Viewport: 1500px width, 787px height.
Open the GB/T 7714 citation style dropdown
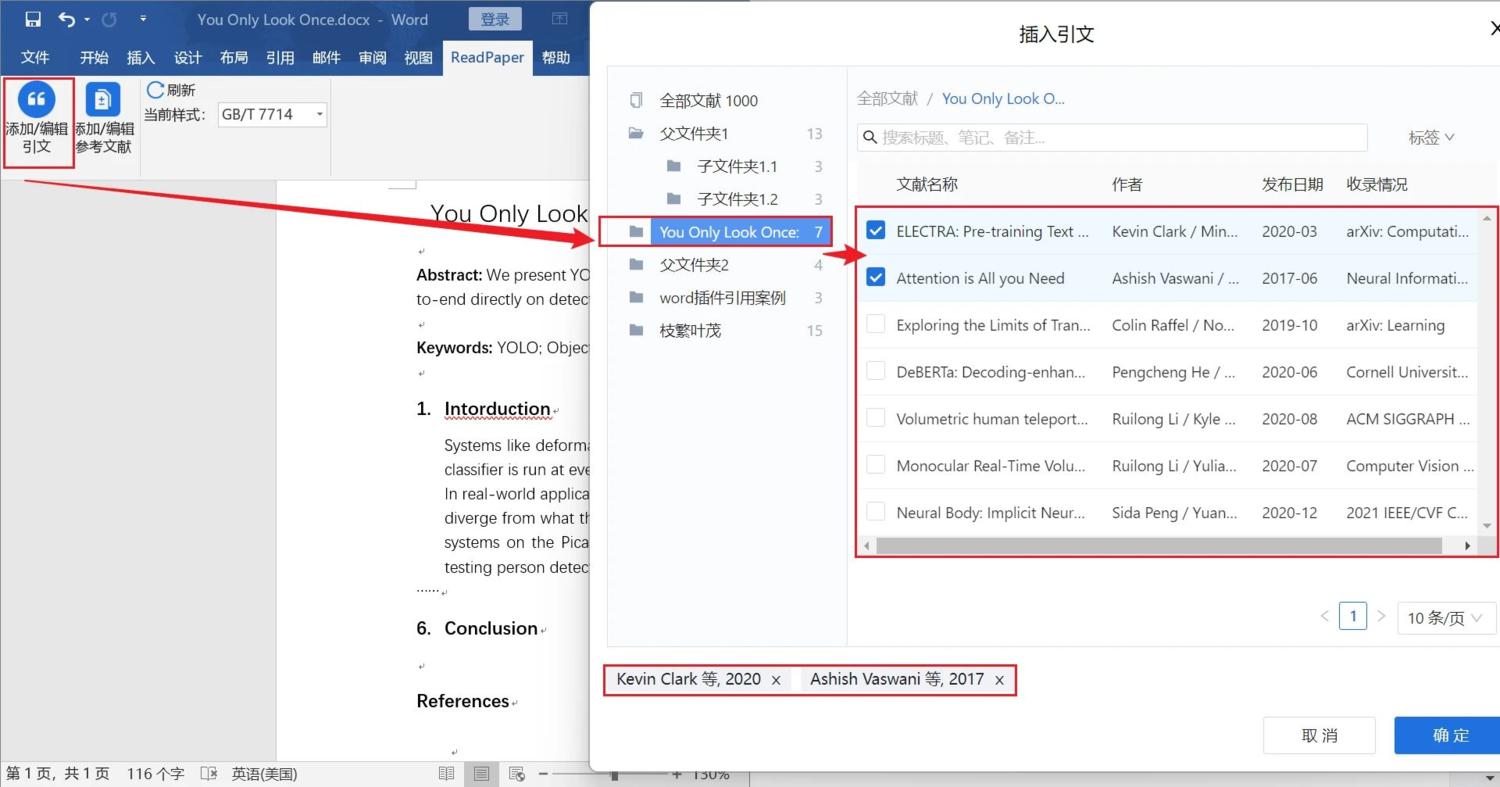[x=272, y=114]
